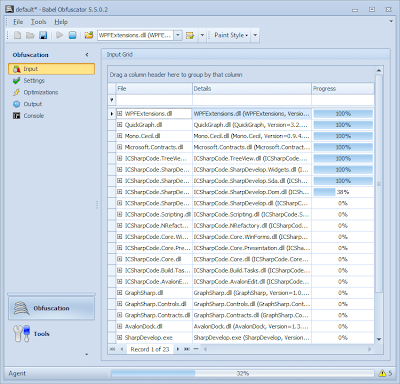
Task: Expand the WPFExtensions.dll row
Action: 120,114
